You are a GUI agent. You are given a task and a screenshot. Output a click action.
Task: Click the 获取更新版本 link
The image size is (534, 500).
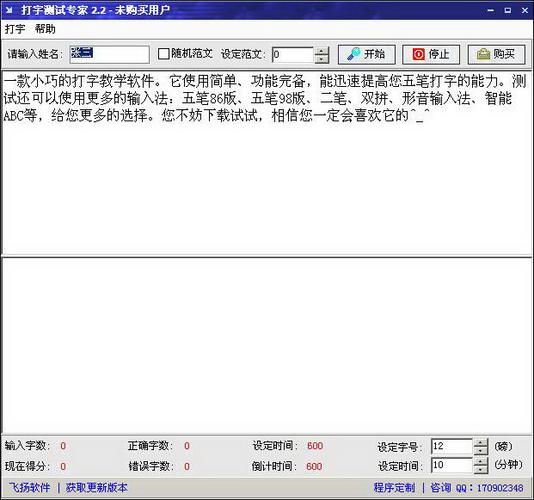tap(97, 488)
